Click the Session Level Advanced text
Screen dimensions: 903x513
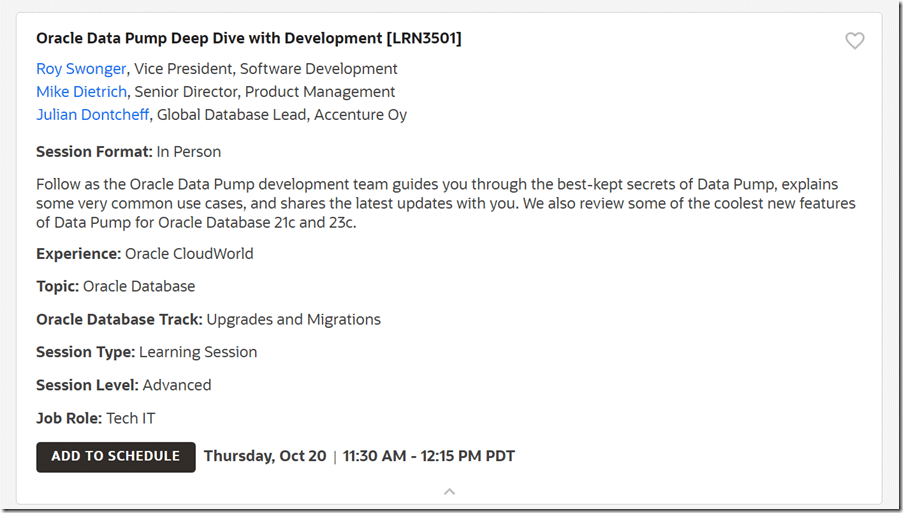[x=123, y=385]
